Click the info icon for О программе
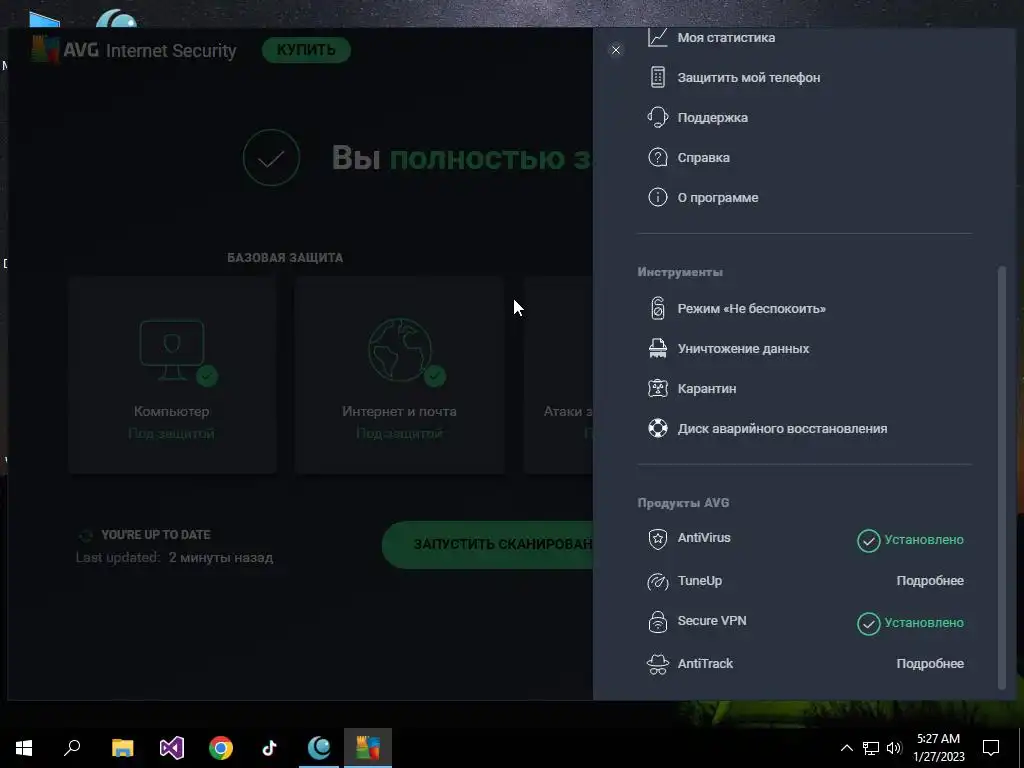The width and height of the screenshot is (1024, 768). [x=658, y=197]
